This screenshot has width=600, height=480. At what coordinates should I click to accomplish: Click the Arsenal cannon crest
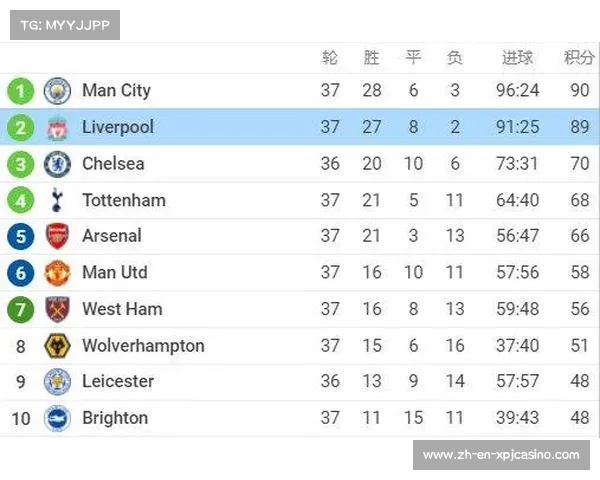[57, 236]
